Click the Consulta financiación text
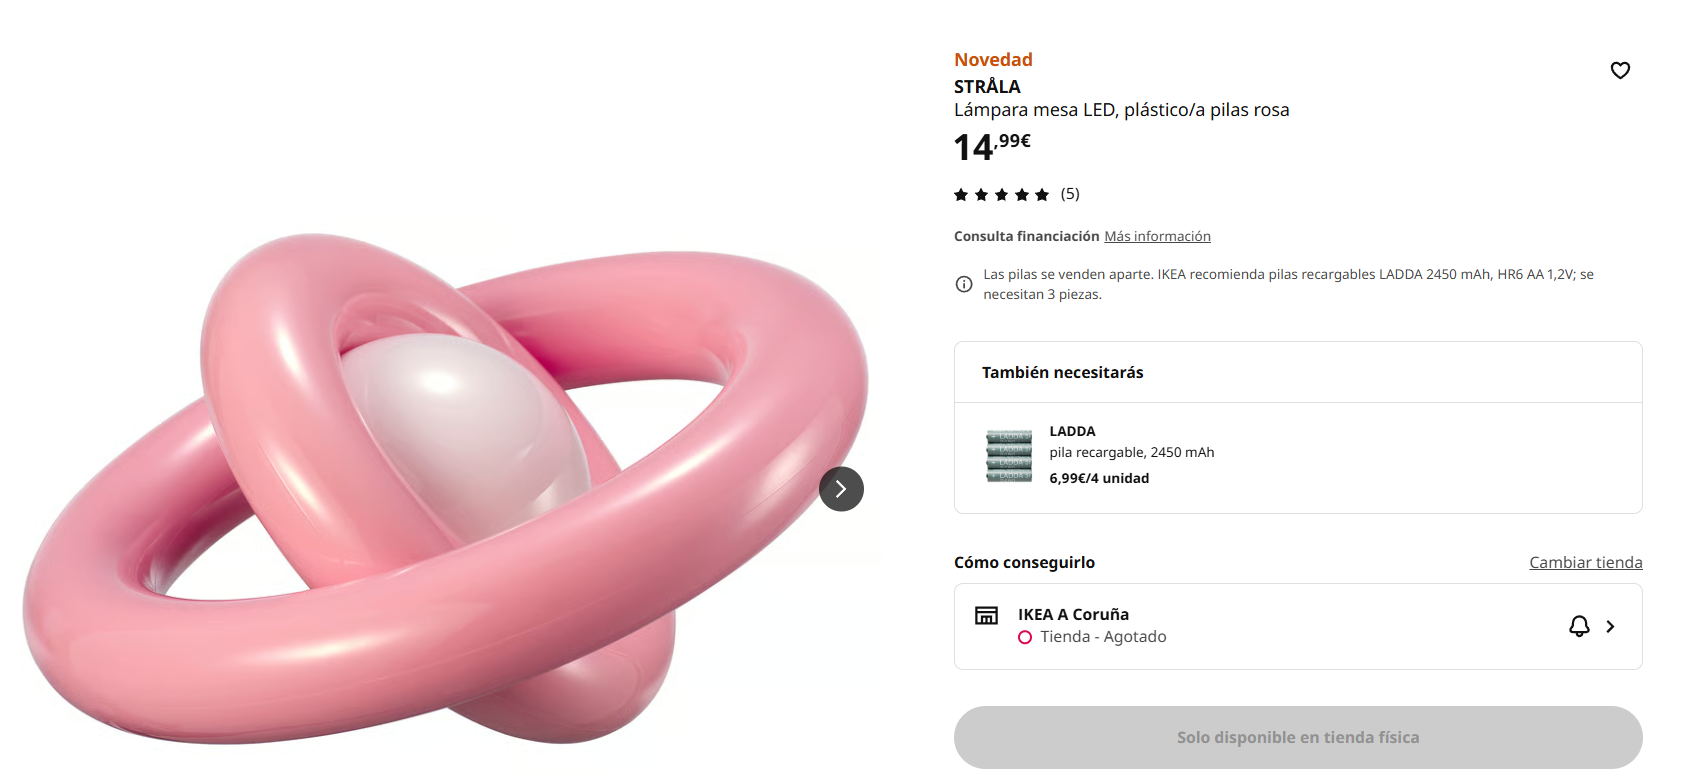Image resolution: width=1688 pixels, height=778 pixels. pos(1026,236)
